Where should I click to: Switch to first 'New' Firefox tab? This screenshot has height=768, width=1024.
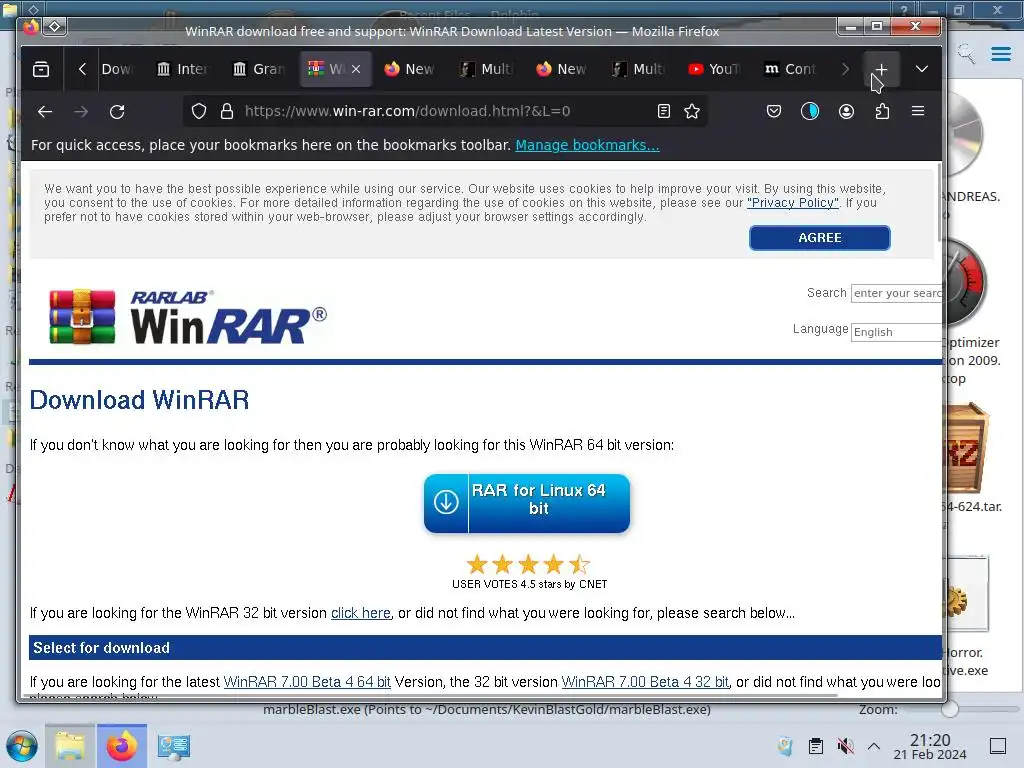point(411,69)
